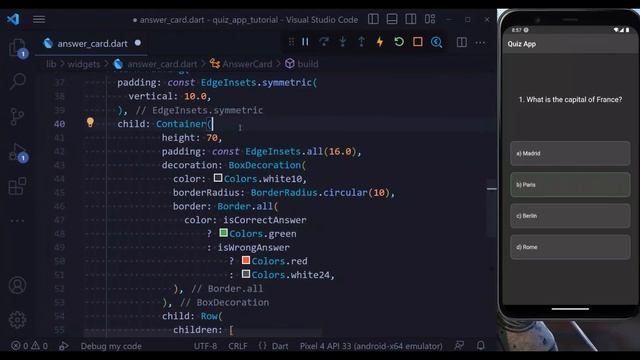This screenshot has height=360, width=640.
Task: Open color picker for Colors.white10 swatch
Action: click(x=218, y=178)
